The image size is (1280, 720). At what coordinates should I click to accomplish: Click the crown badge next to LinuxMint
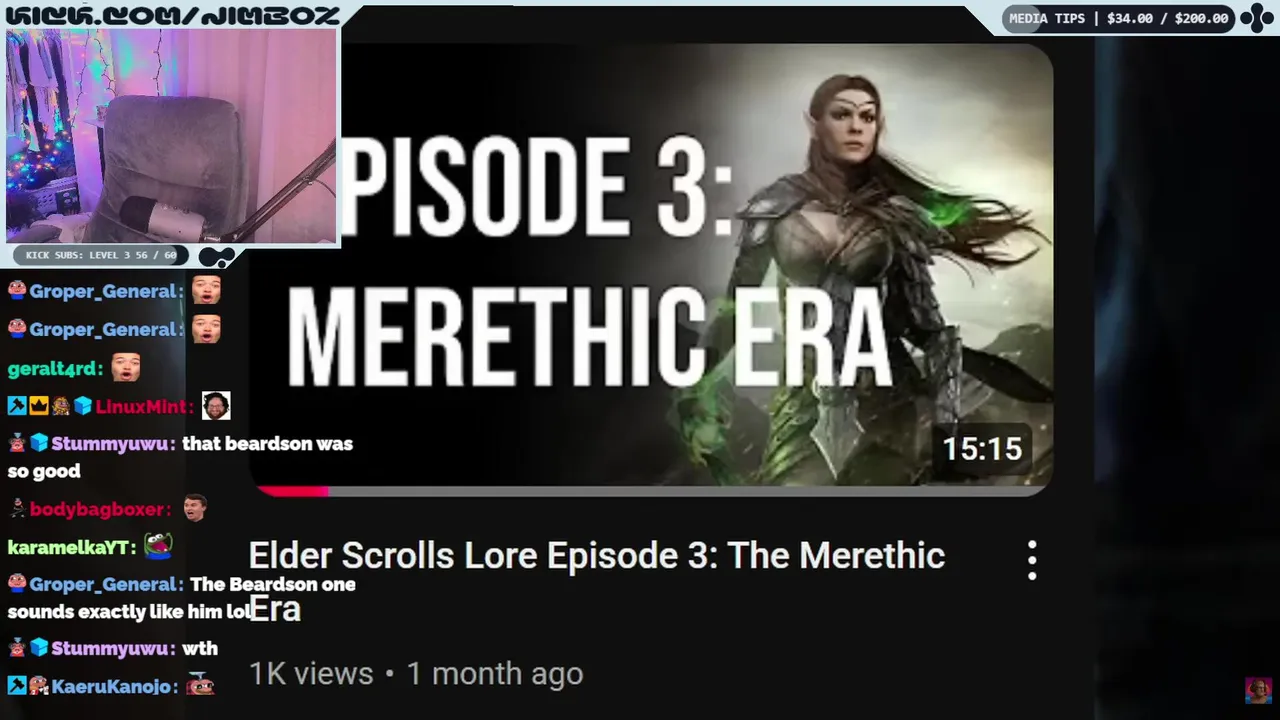coord(38,406)
